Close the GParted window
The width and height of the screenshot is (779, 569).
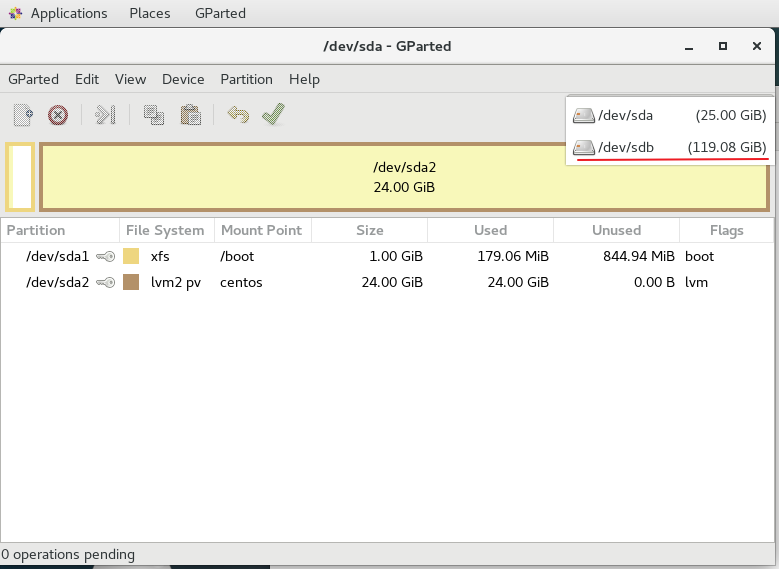pos(757,46)
